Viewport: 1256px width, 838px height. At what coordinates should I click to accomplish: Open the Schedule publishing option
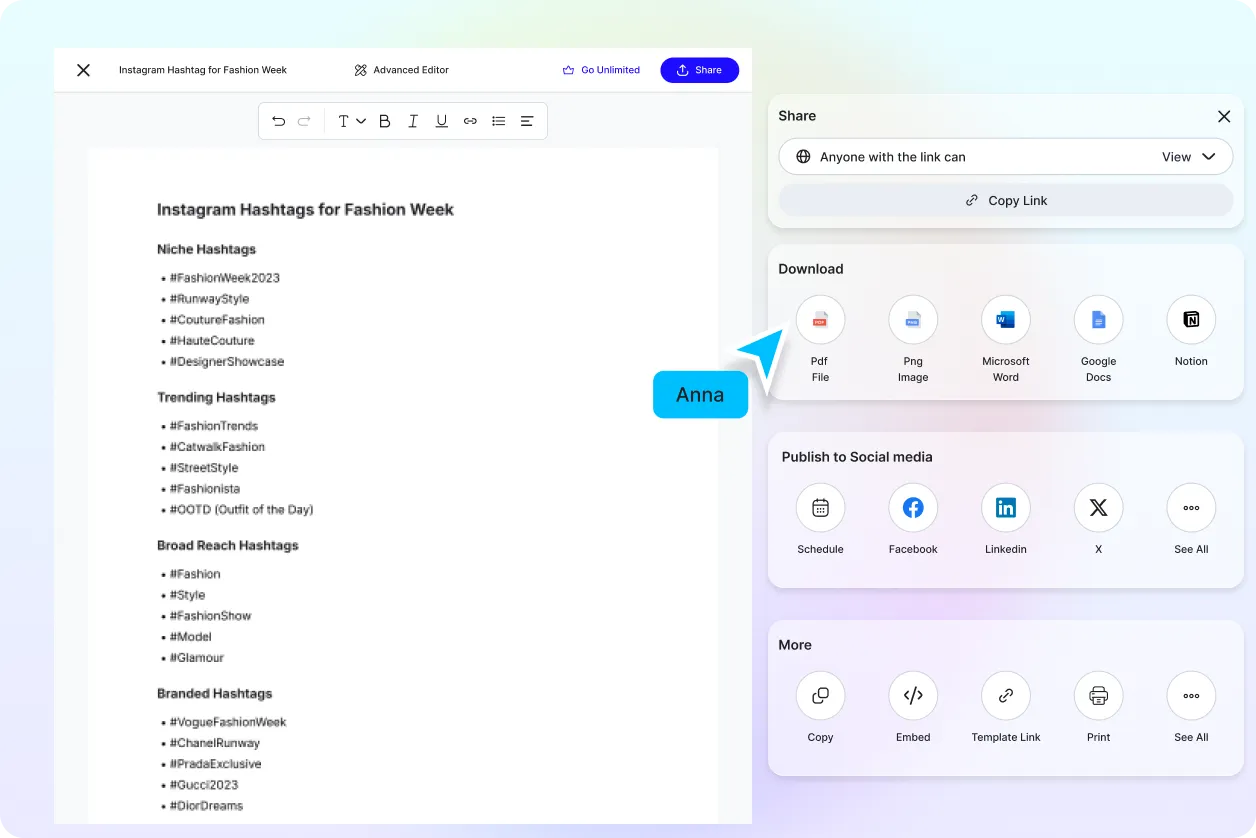[820, 507]
